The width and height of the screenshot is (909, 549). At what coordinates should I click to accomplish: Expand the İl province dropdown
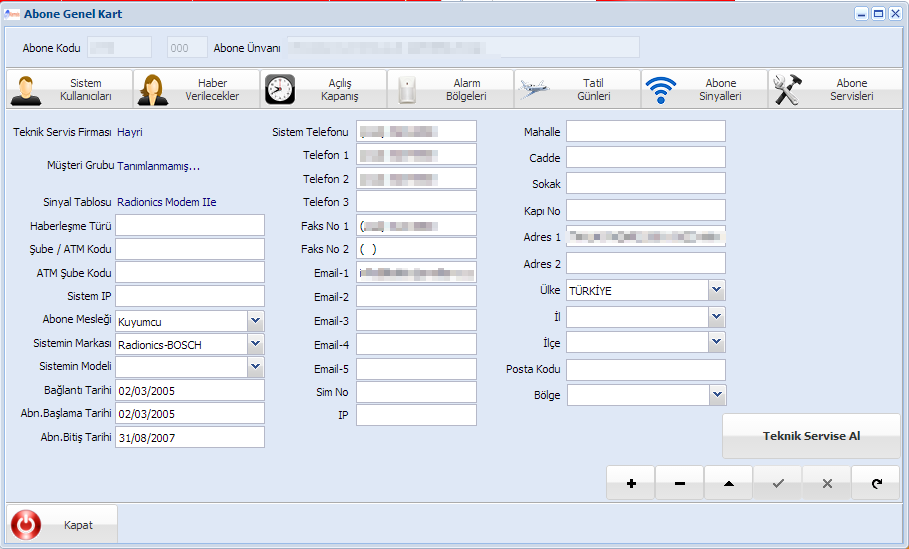pos(717,317)
